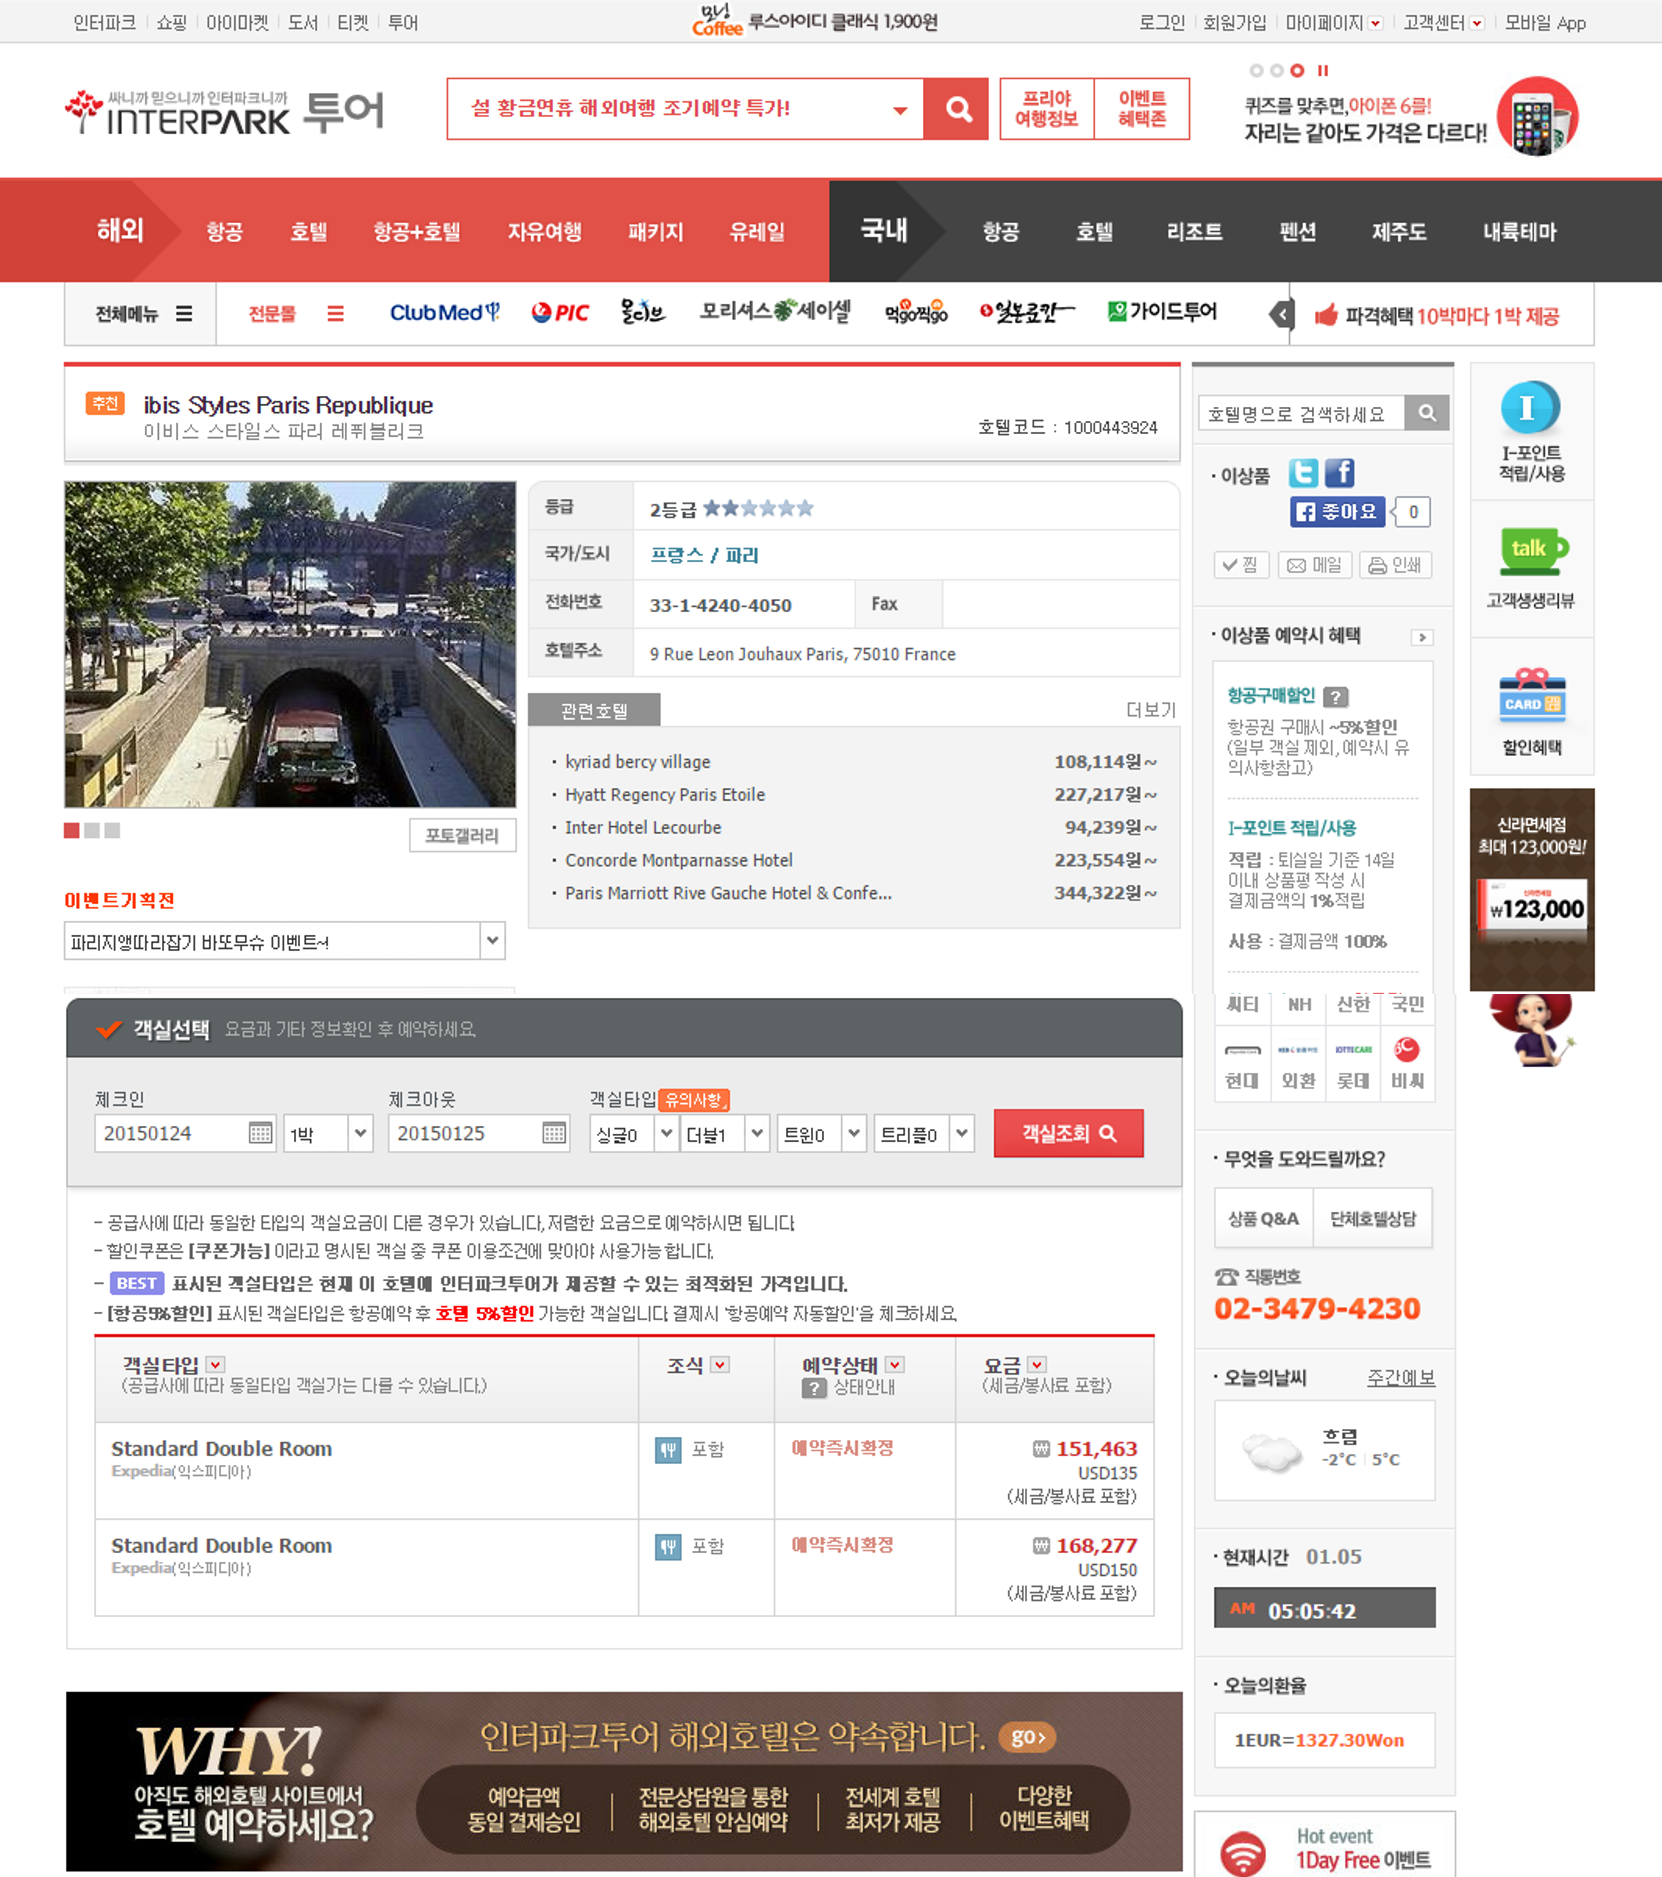Open the 싱글0 room count dropdown
The width and height of the screenshot is (1662, 1877).
(x=666, y=1133)
